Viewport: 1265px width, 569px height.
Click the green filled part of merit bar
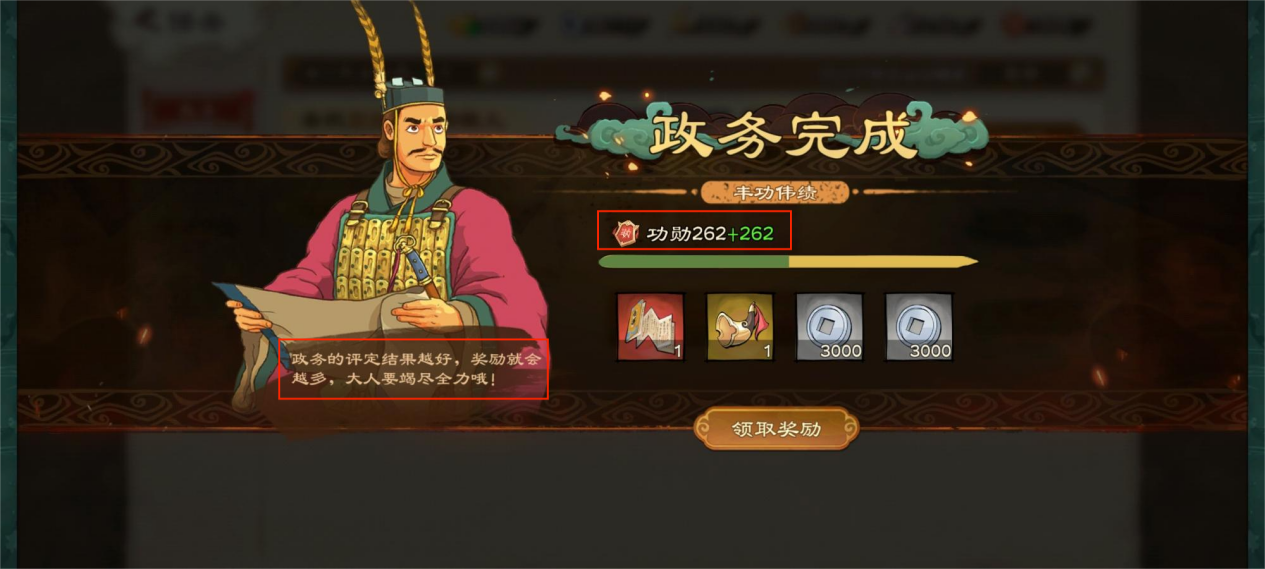click(693, 262)
